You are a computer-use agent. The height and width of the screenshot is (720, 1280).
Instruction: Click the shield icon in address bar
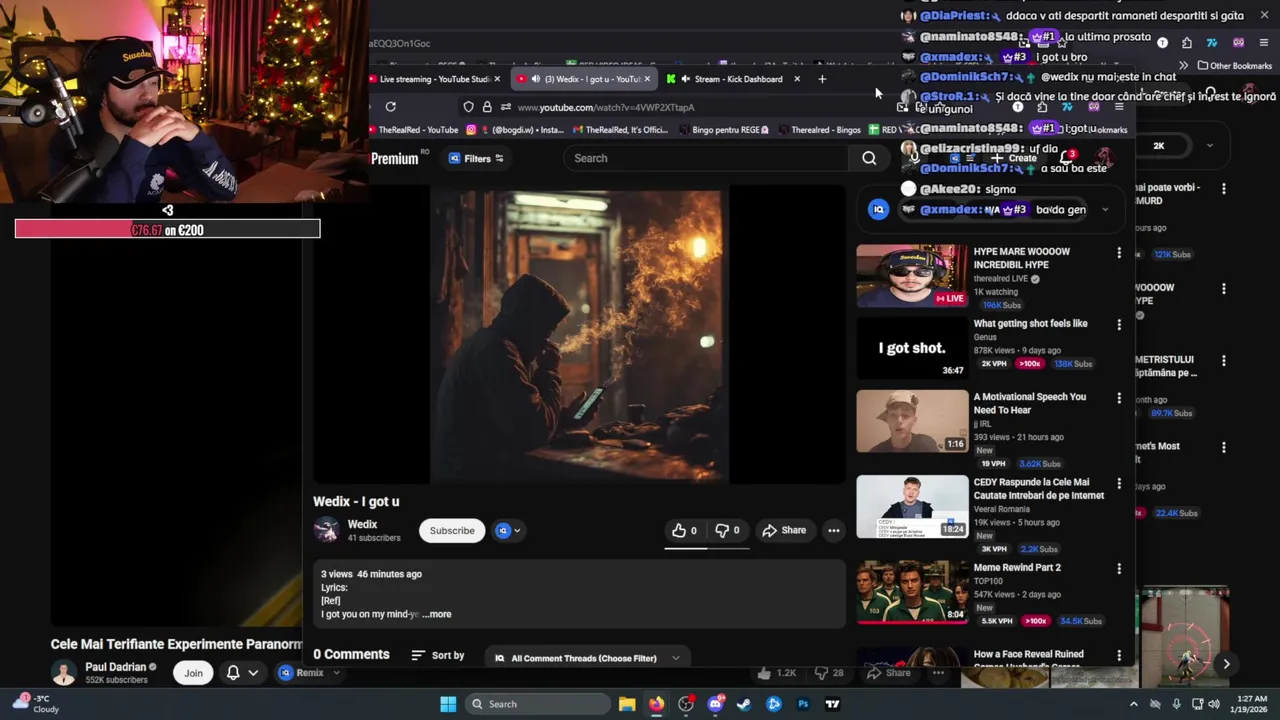tap(468, 107)
